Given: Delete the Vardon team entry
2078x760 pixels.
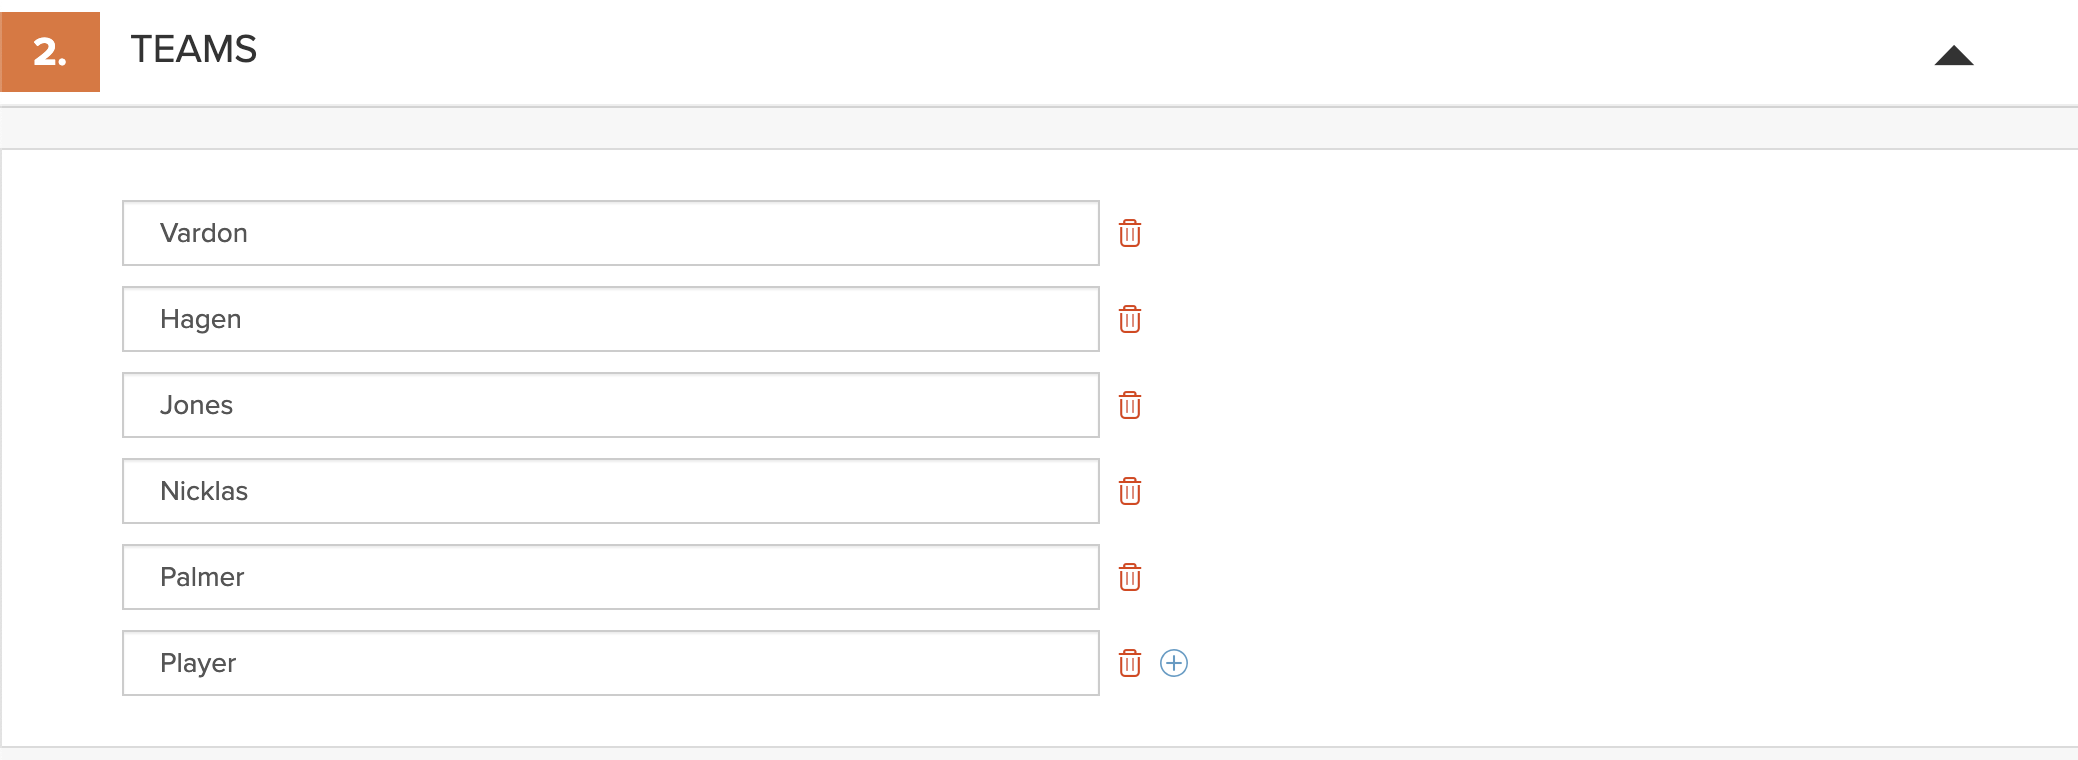Looking at the screenshot, I should click(x=1130, y=233).
